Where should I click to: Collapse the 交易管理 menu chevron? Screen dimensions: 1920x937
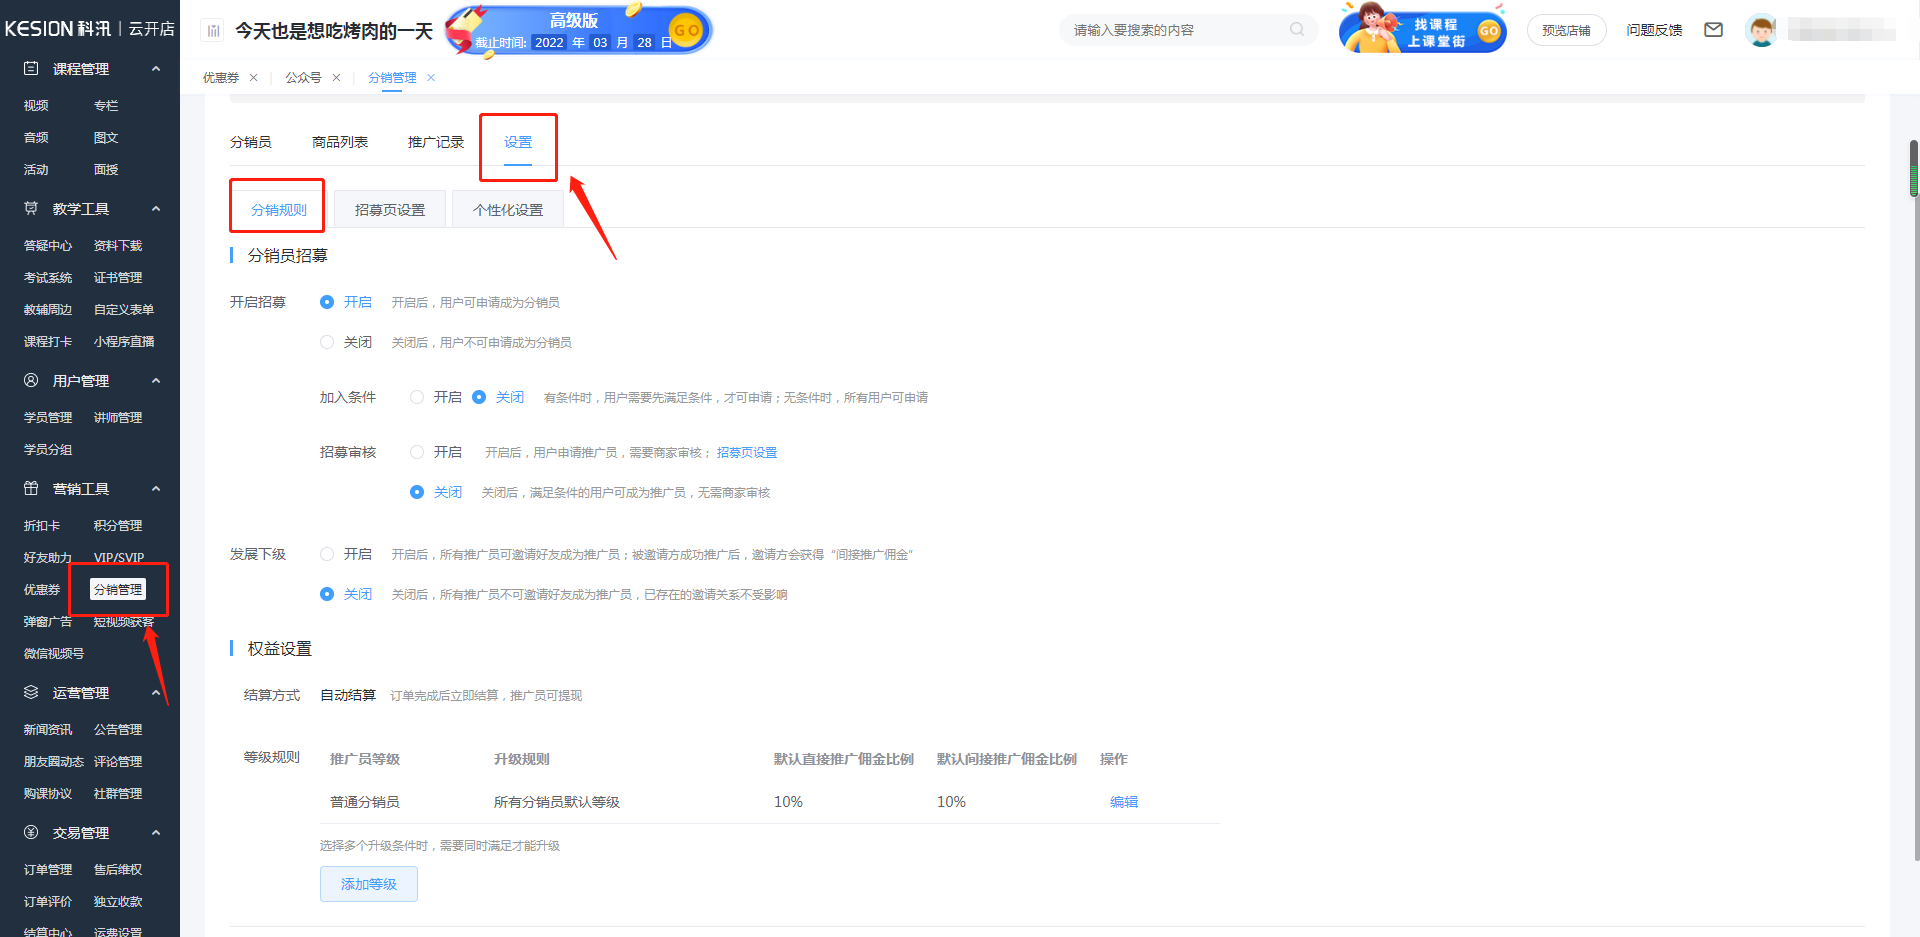[156, 833]
